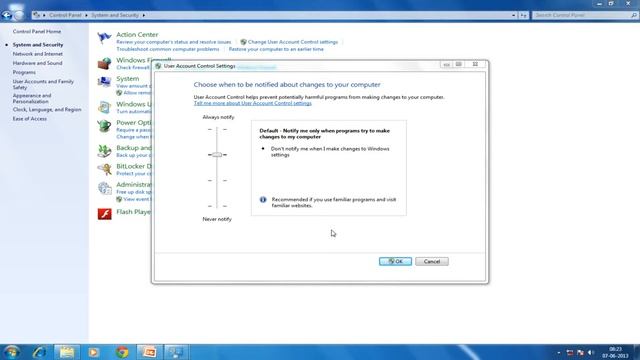Click the UAC notification slider thumb
The image size is (640, 360).
217,155
